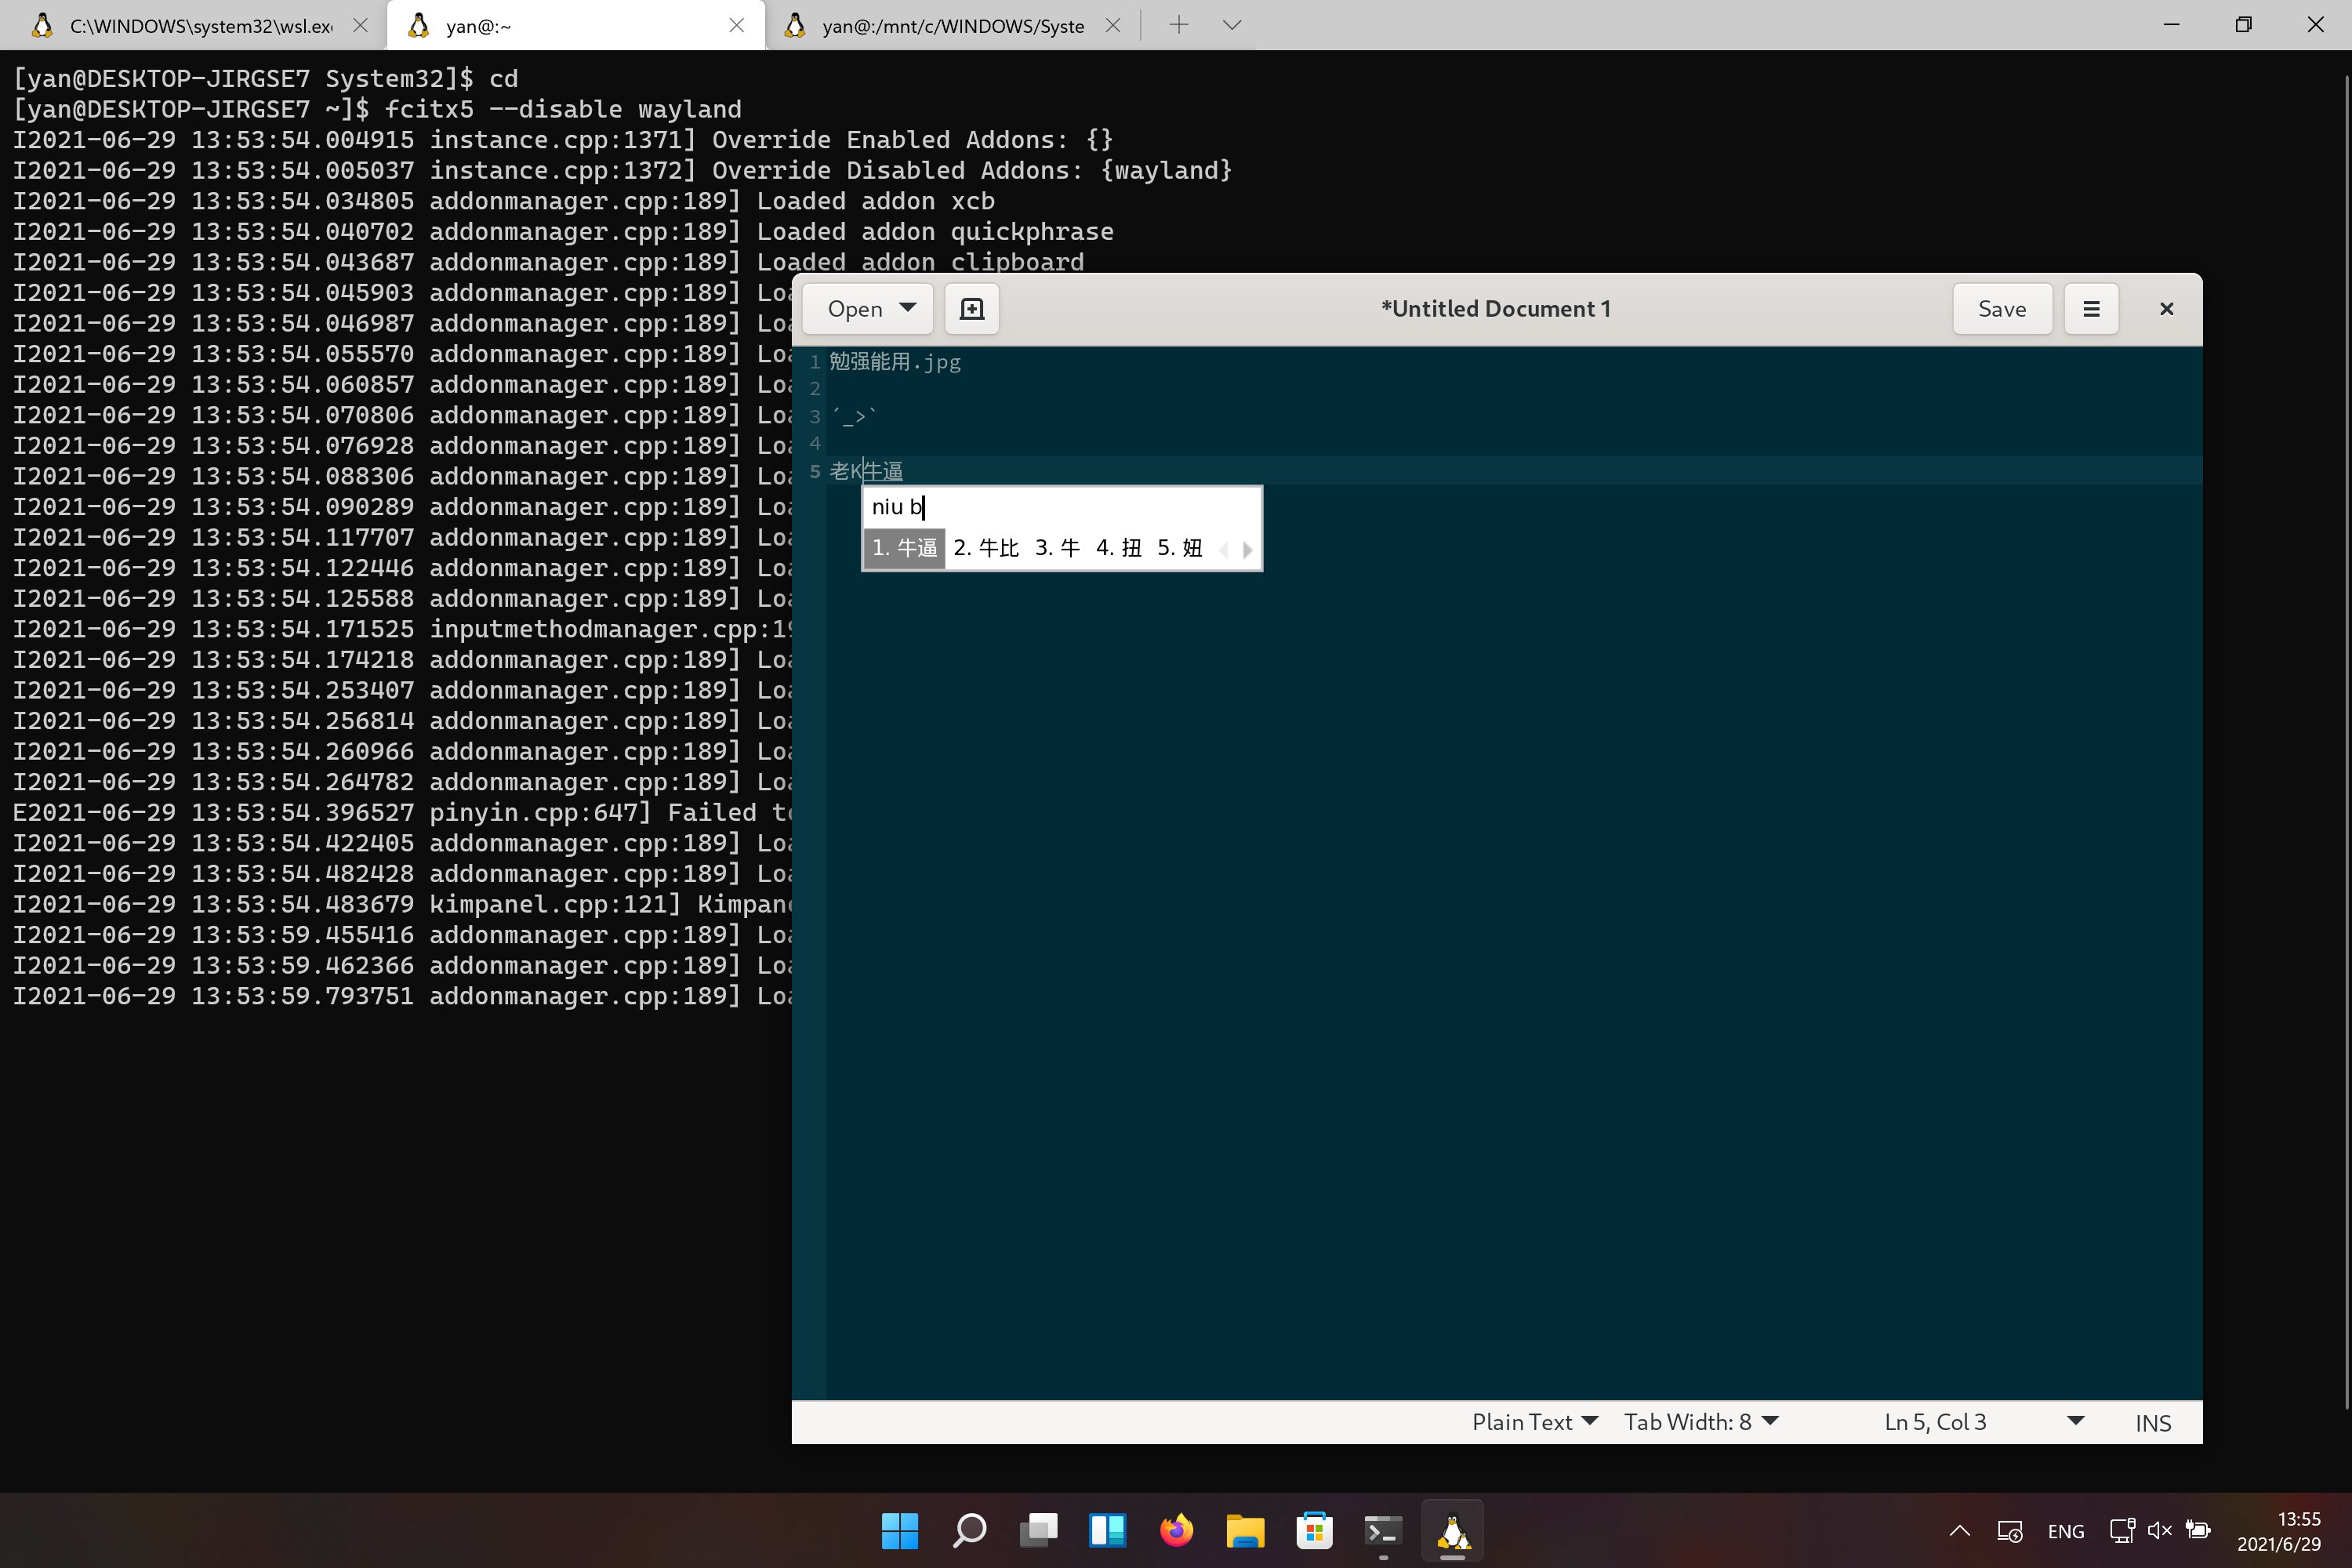
Task: Click the Loaded addon quickphrase log line
Action: (x=563, y=232)
